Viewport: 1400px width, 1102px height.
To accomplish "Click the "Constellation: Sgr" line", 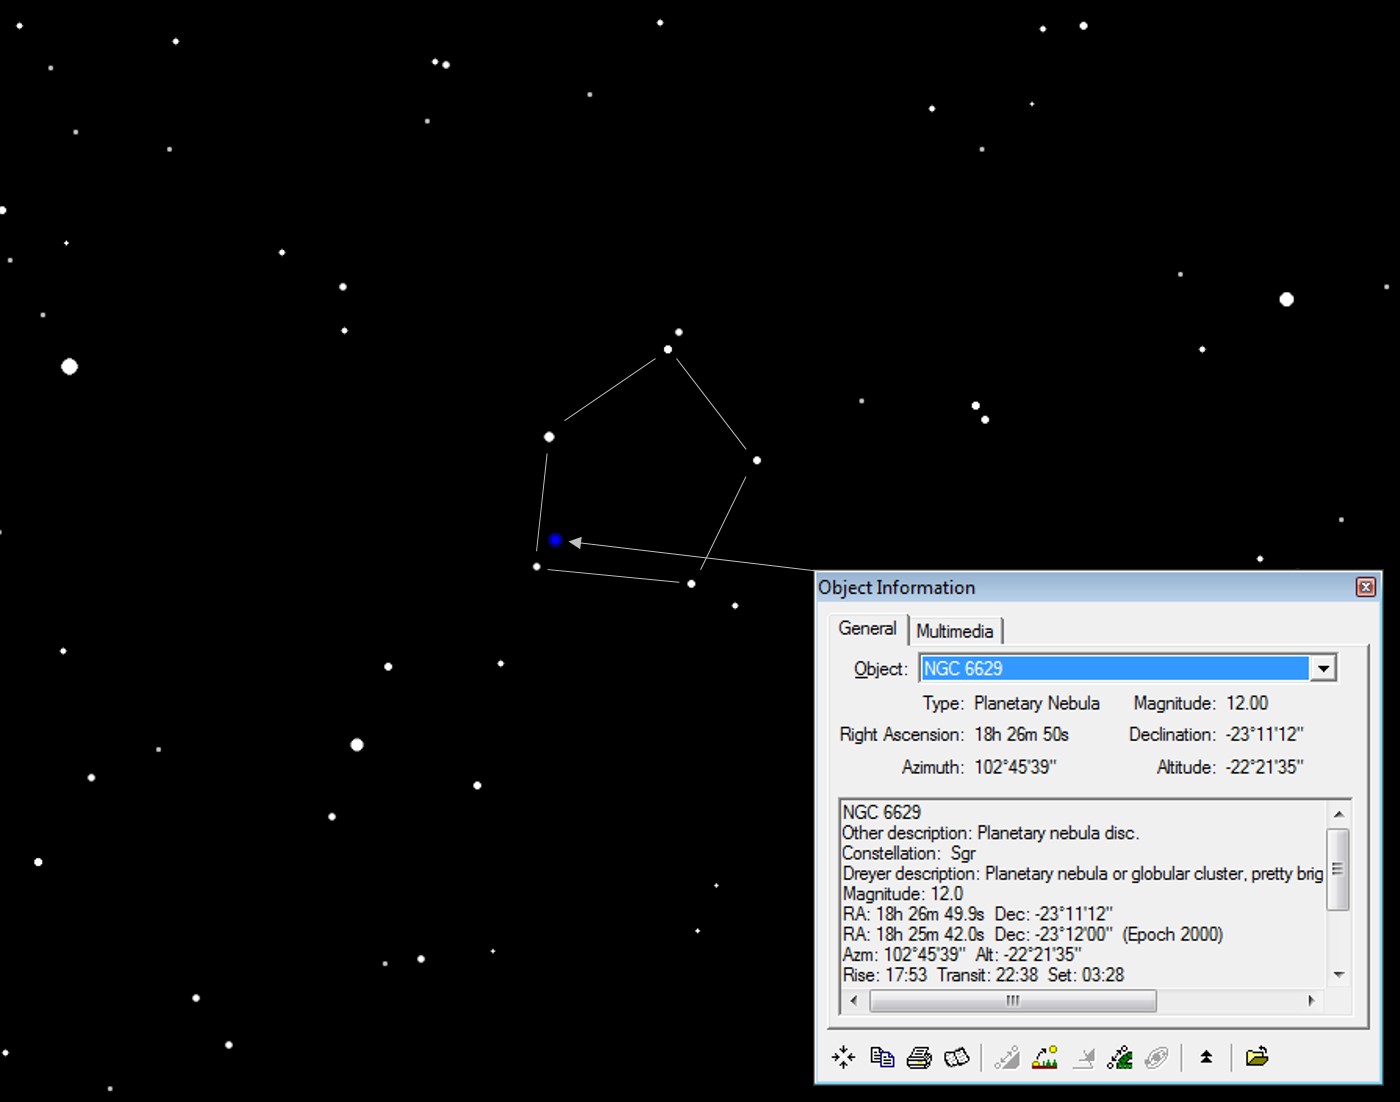I will click(x=909, y=853).
